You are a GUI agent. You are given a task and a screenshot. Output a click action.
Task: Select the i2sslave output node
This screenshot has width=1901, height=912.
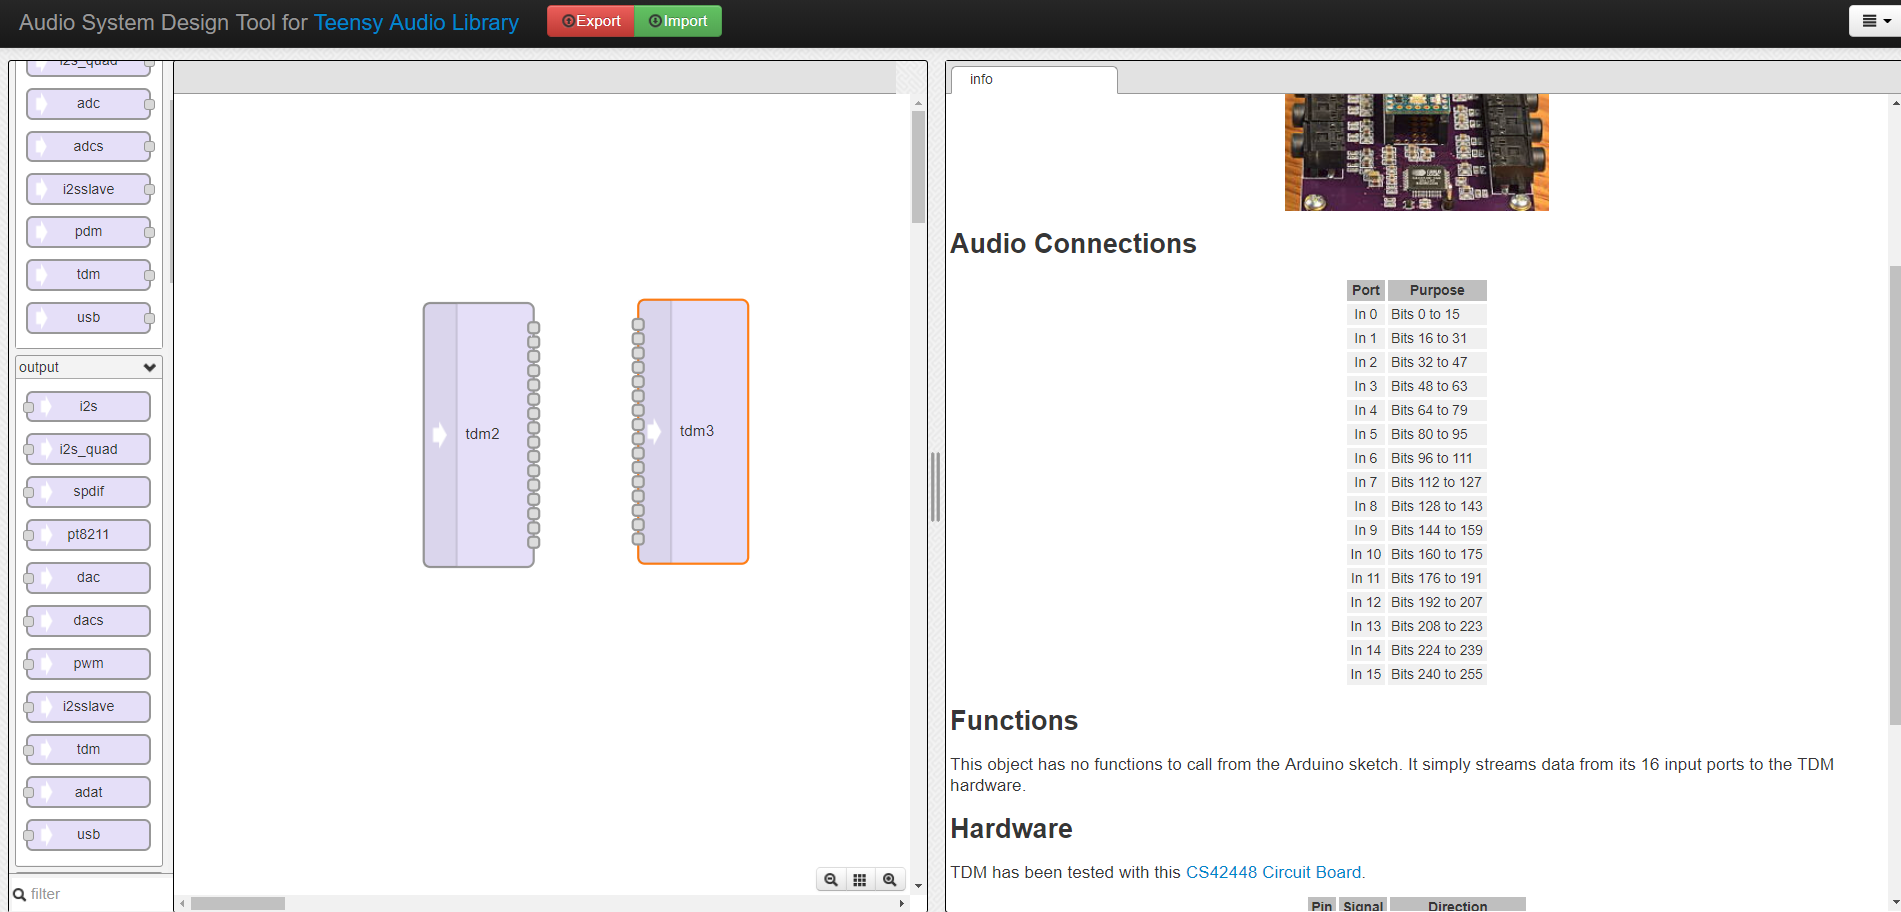coord(89,707)
